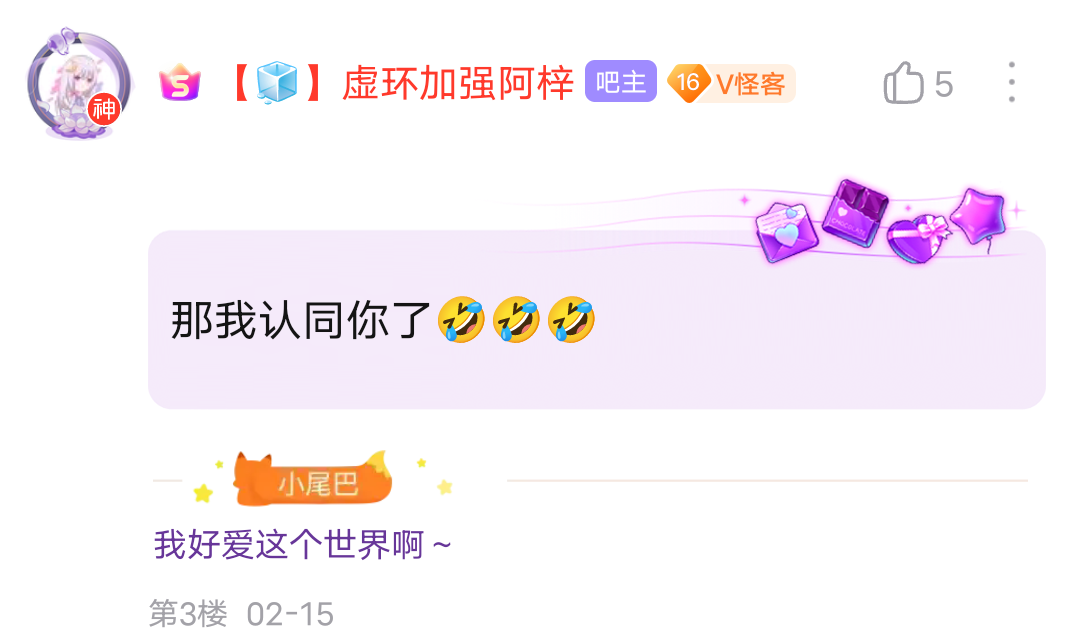This screenshot has width=1080, height=644.
Task: Click the comment text 那我认同你了
Action: pyautogui.click(x=301, y=320)
